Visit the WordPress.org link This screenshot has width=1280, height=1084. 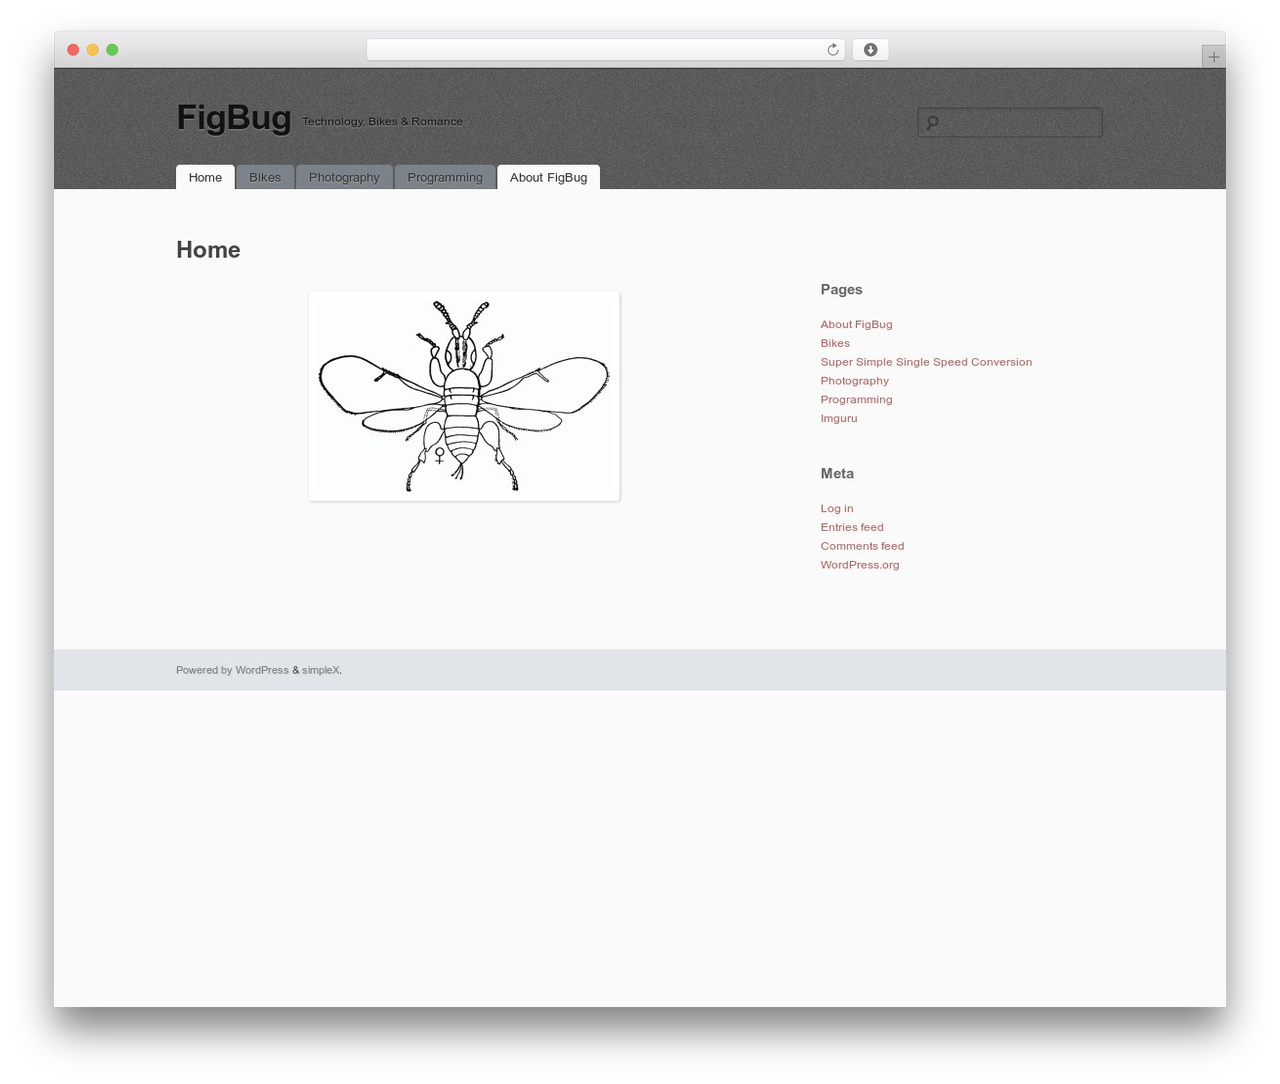(x=860, y=565)
